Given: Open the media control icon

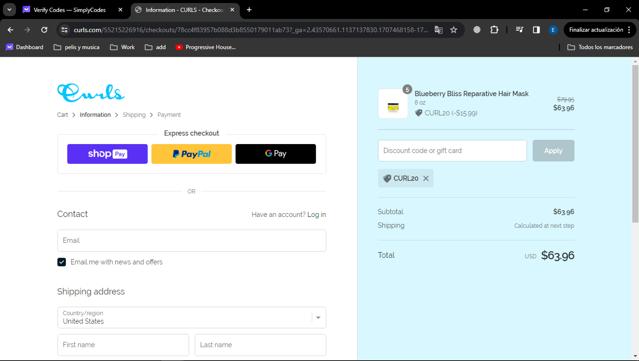Looking at the screenshot, I should [x=519, y=30].
